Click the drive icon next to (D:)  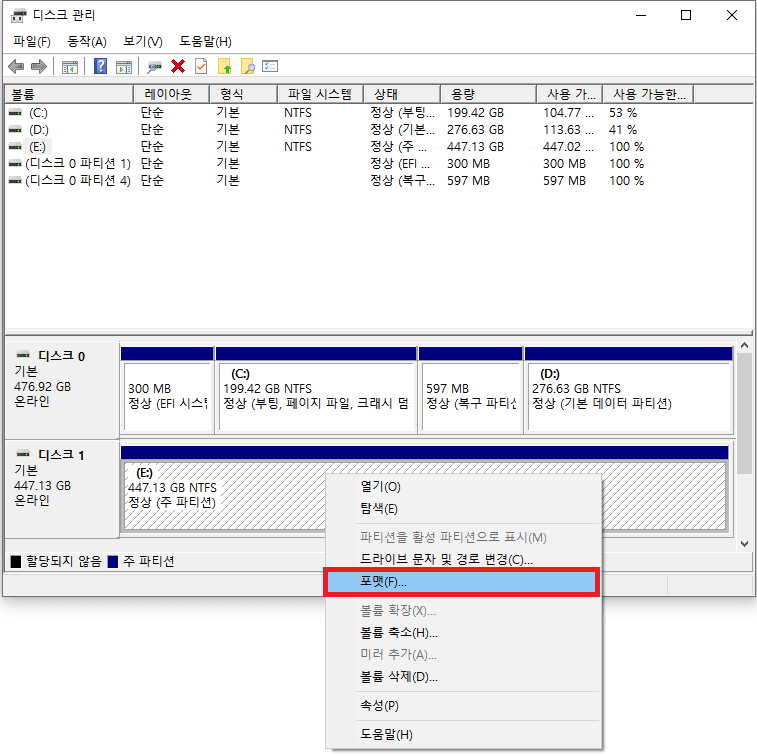click(x=15, y=129)
